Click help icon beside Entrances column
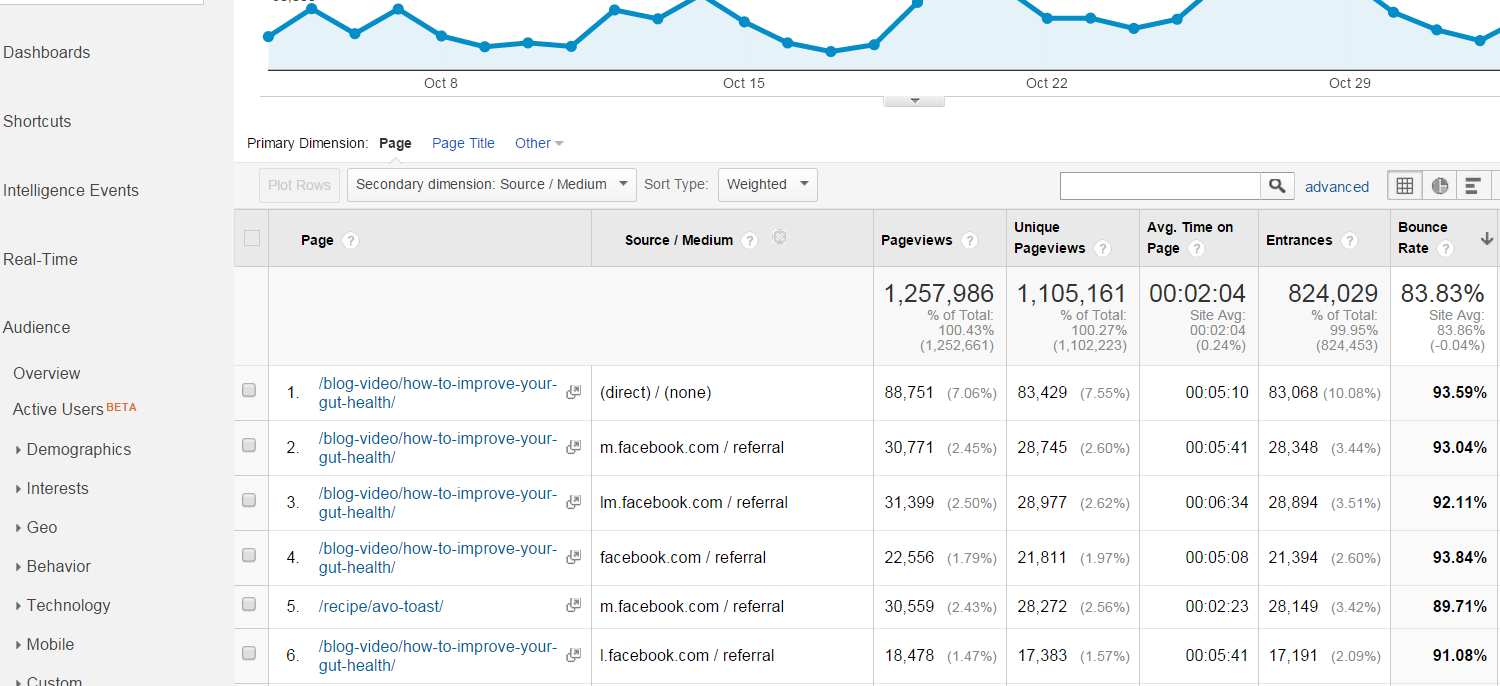The height and width of the screenshot is (686, 1500). tap(1349, 241)
